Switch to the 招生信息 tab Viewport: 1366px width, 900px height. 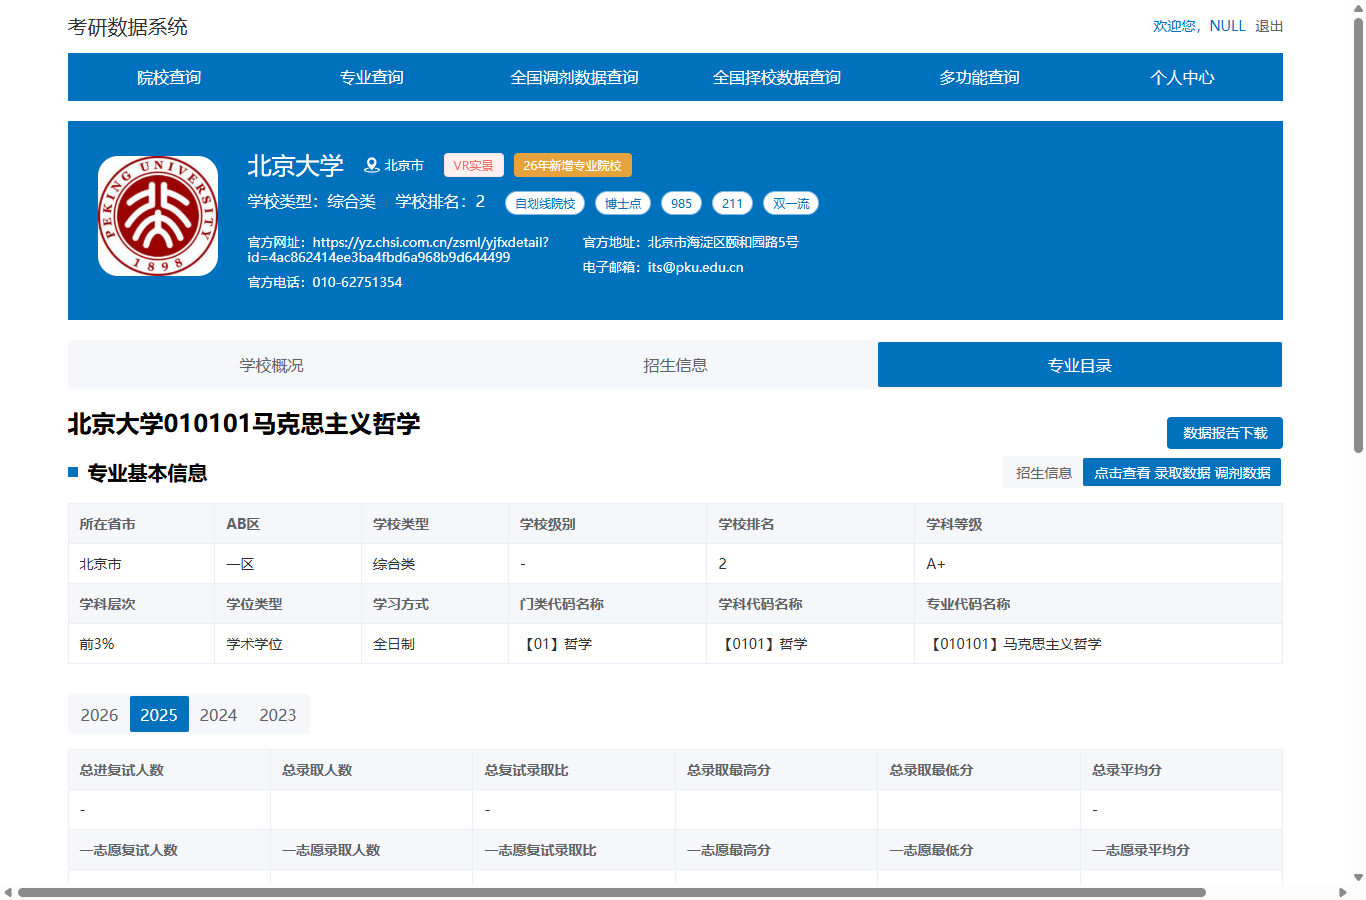675,365
